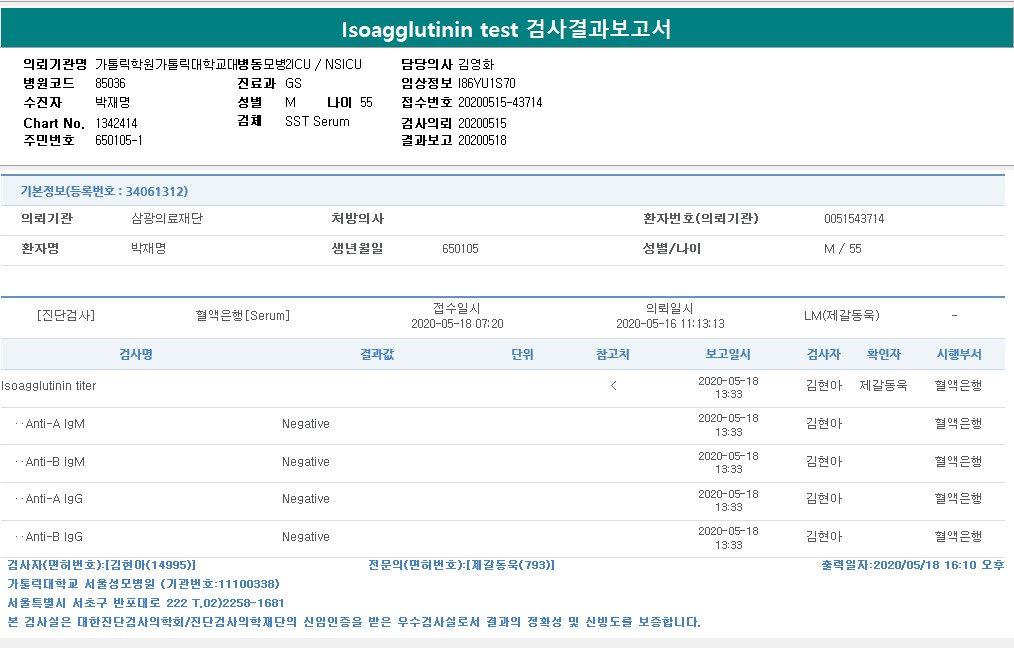The height and width of the screenshot is (648, 1014).
Task: Click the 검사명 column header
Action: coord(135,355)
